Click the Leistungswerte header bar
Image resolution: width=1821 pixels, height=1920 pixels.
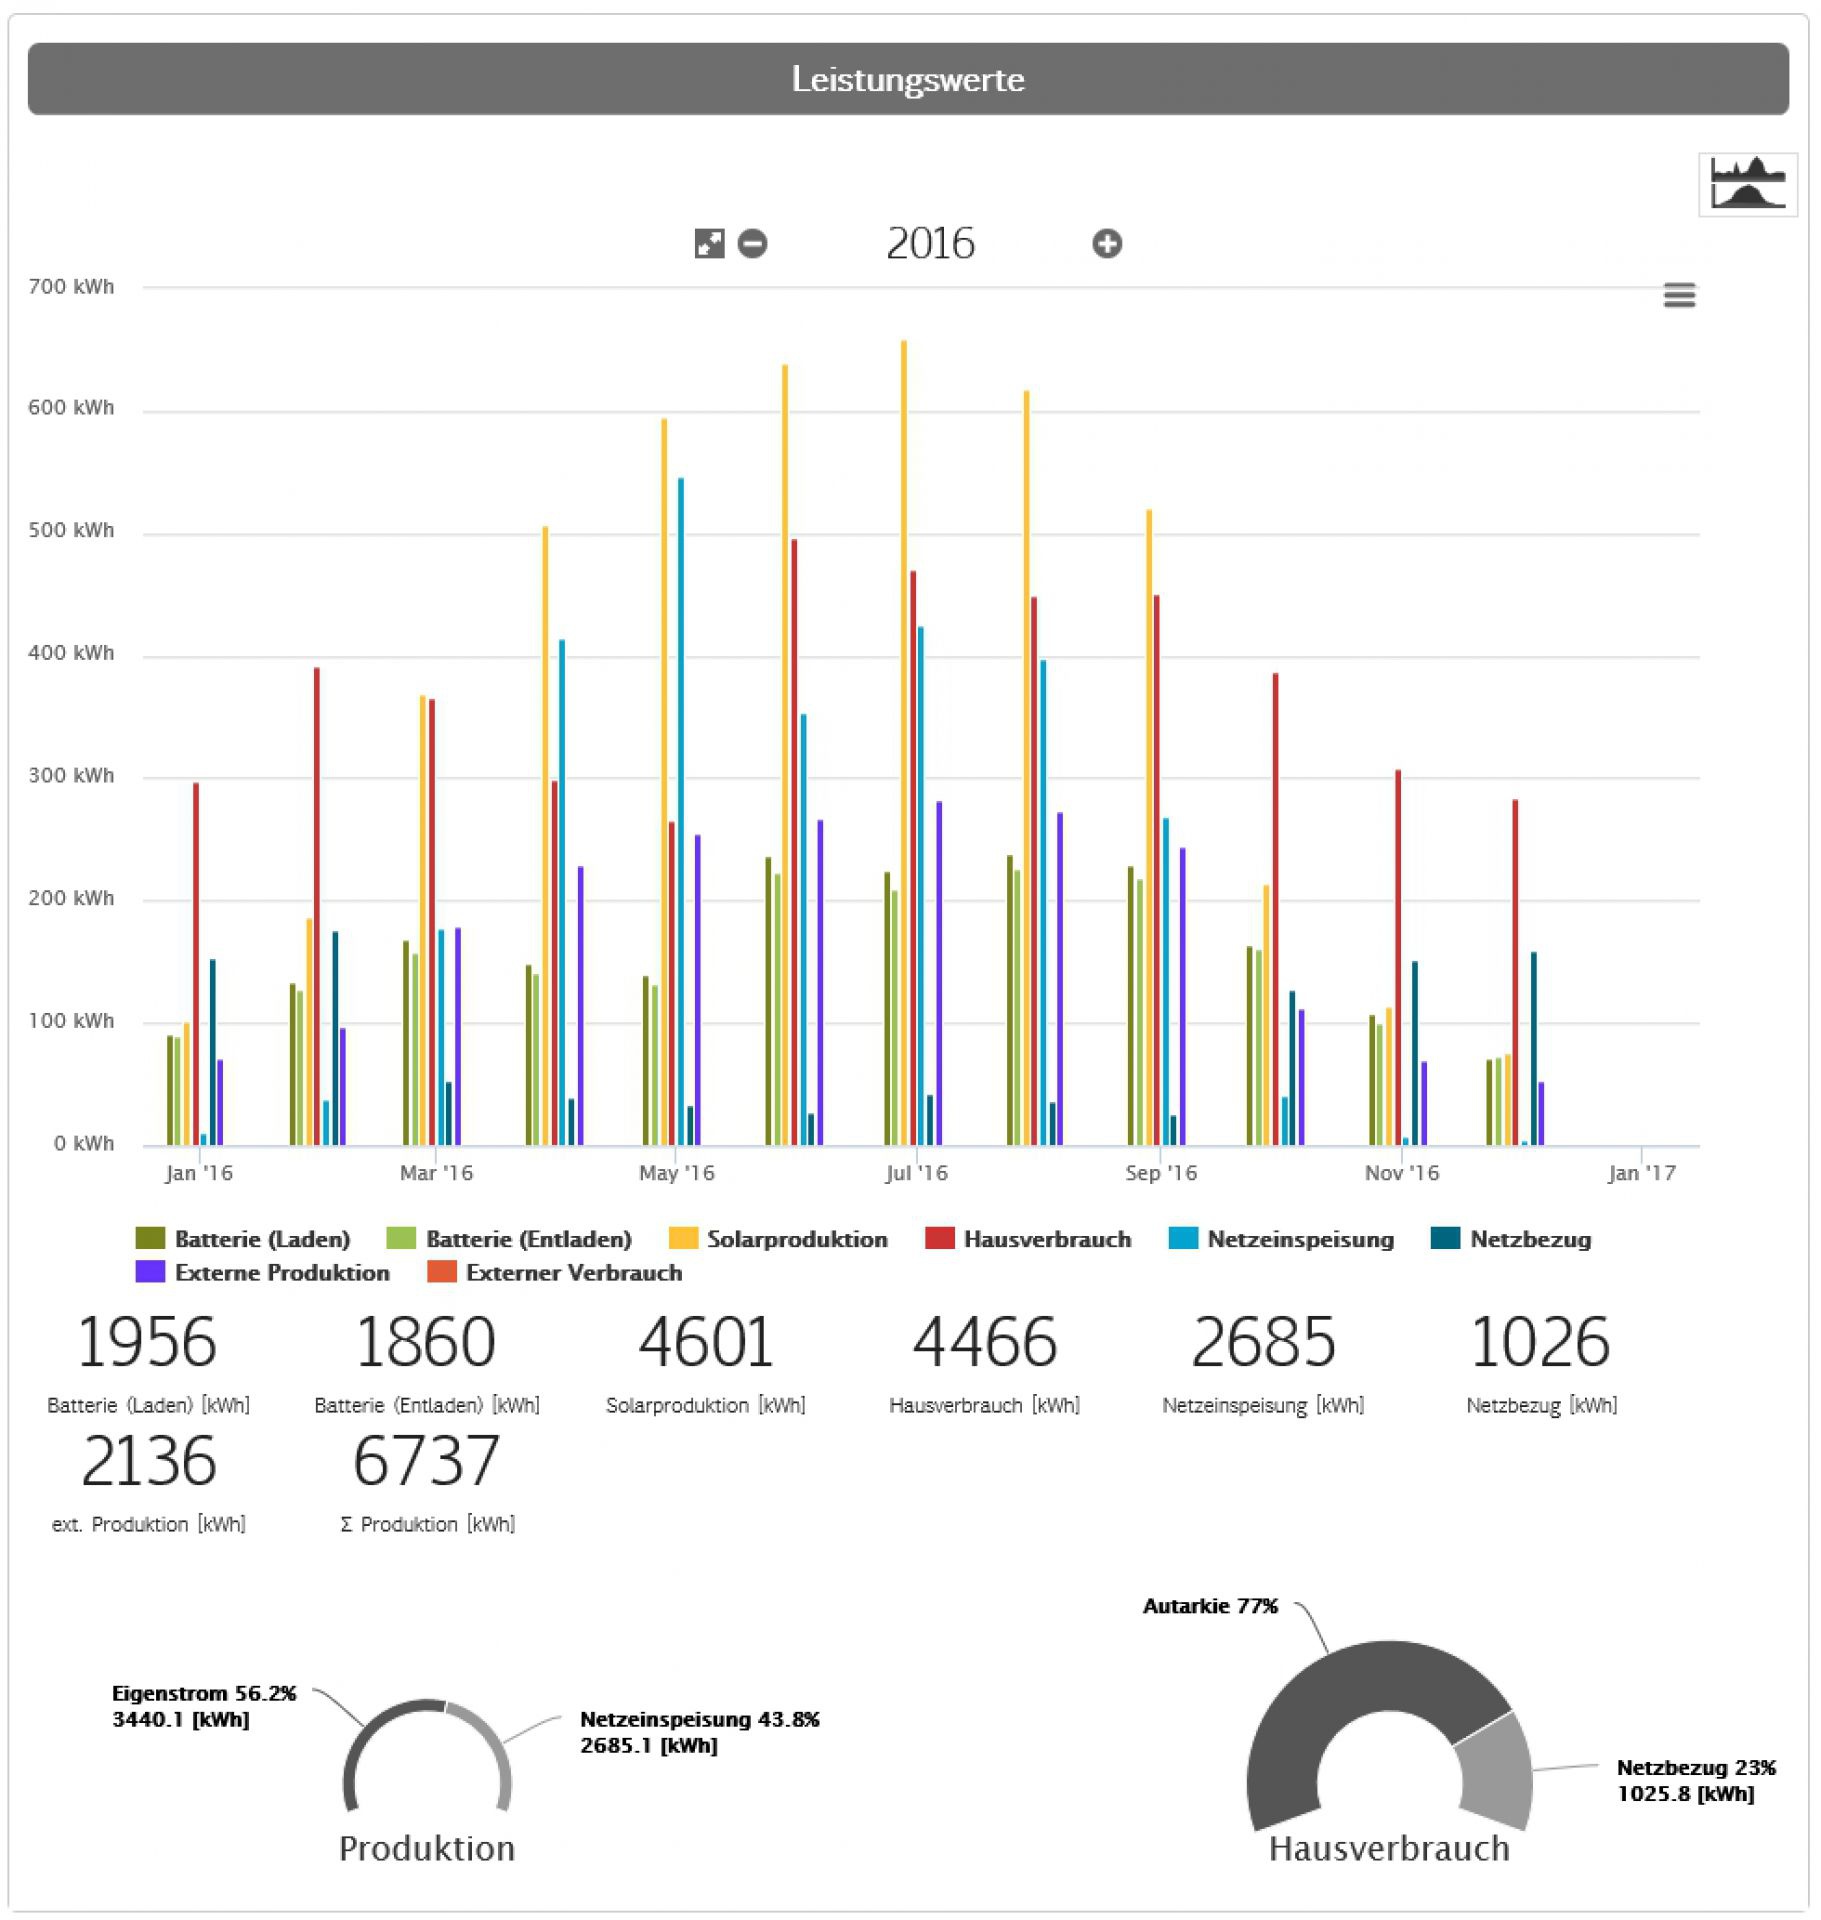[908, 78]
